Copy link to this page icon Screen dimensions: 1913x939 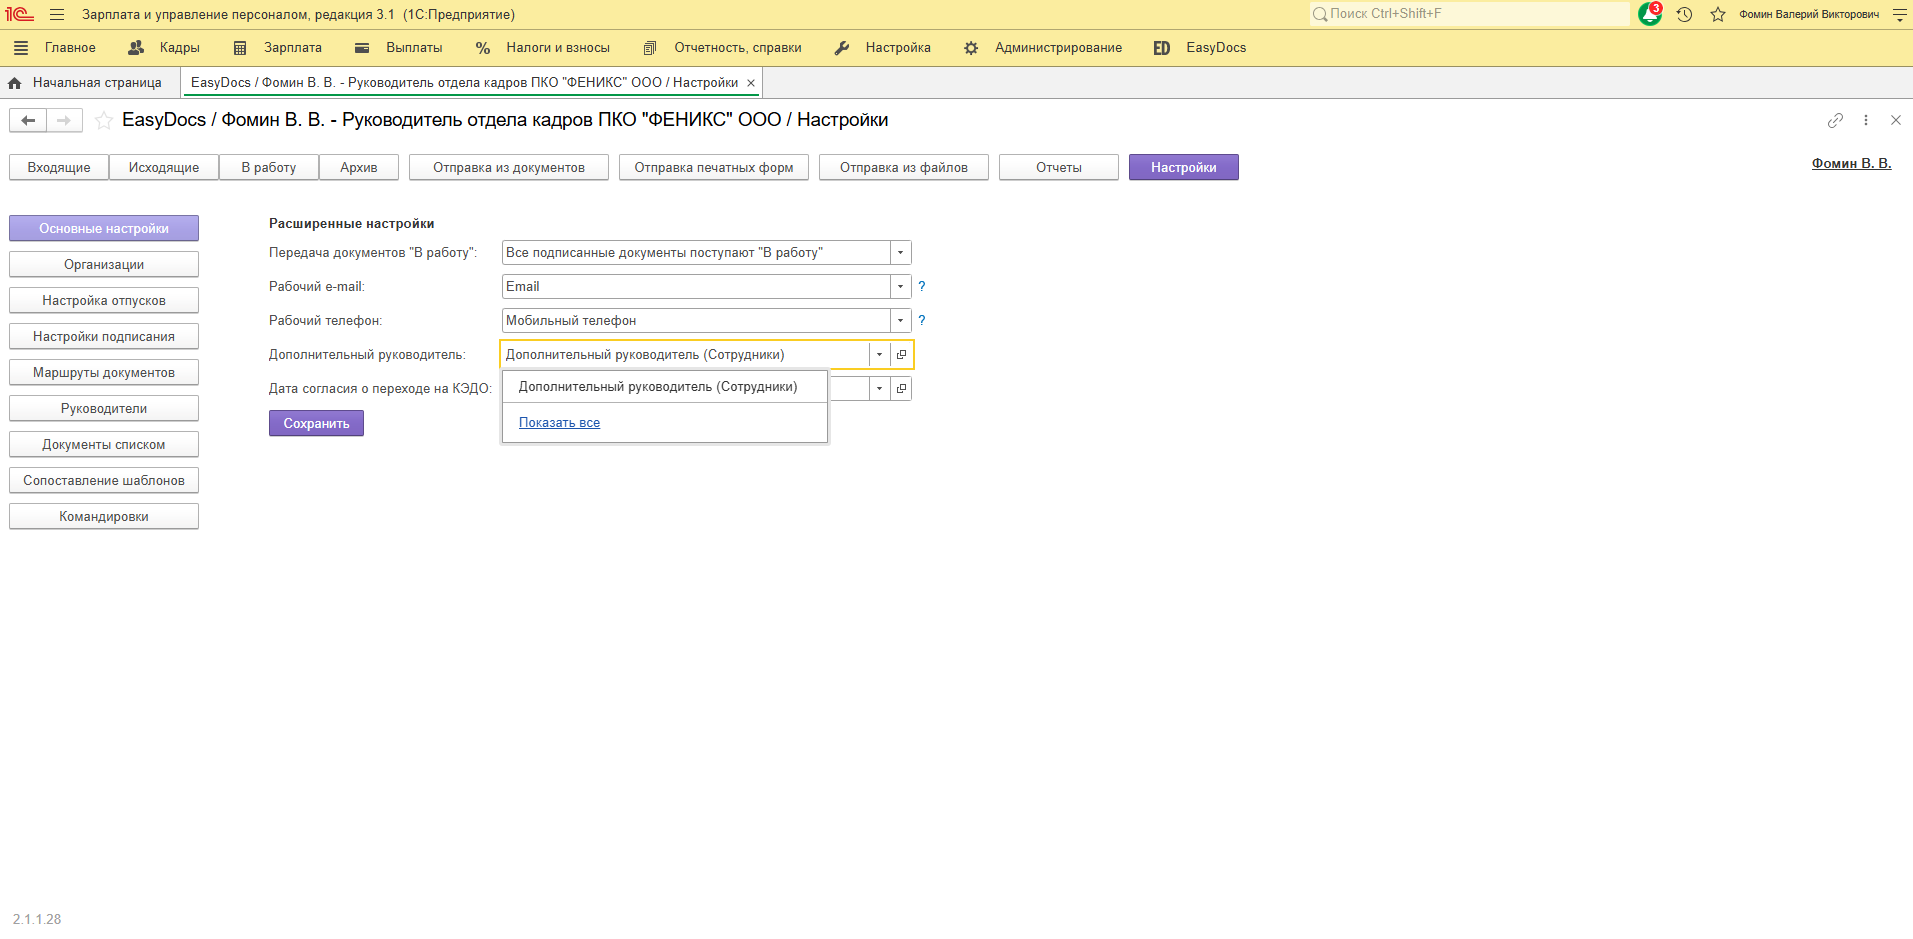1835,120
